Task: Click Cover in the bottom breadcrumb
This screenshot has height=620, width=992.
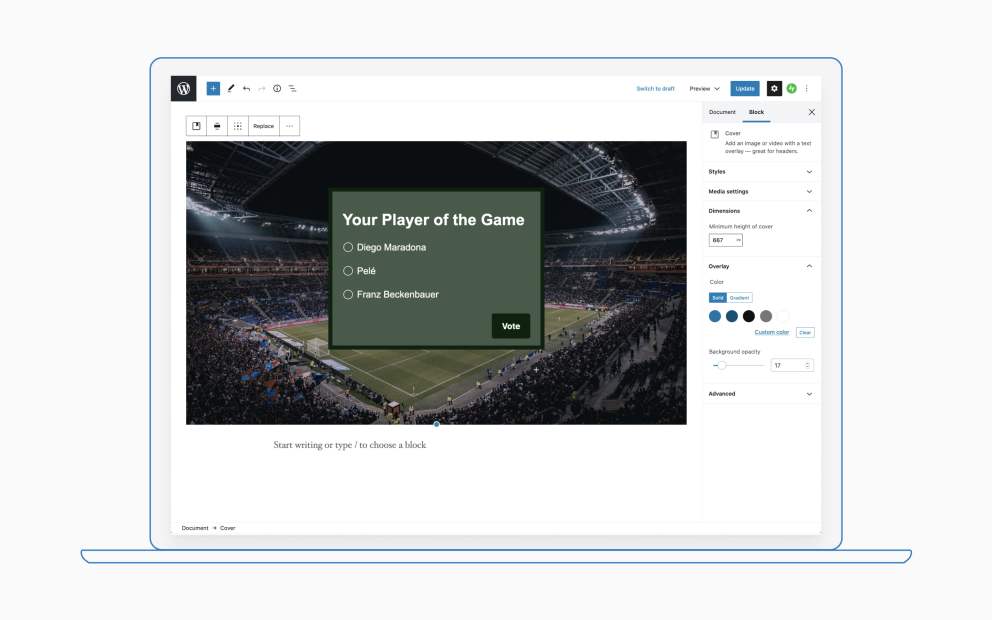Action: pos(228,528)
